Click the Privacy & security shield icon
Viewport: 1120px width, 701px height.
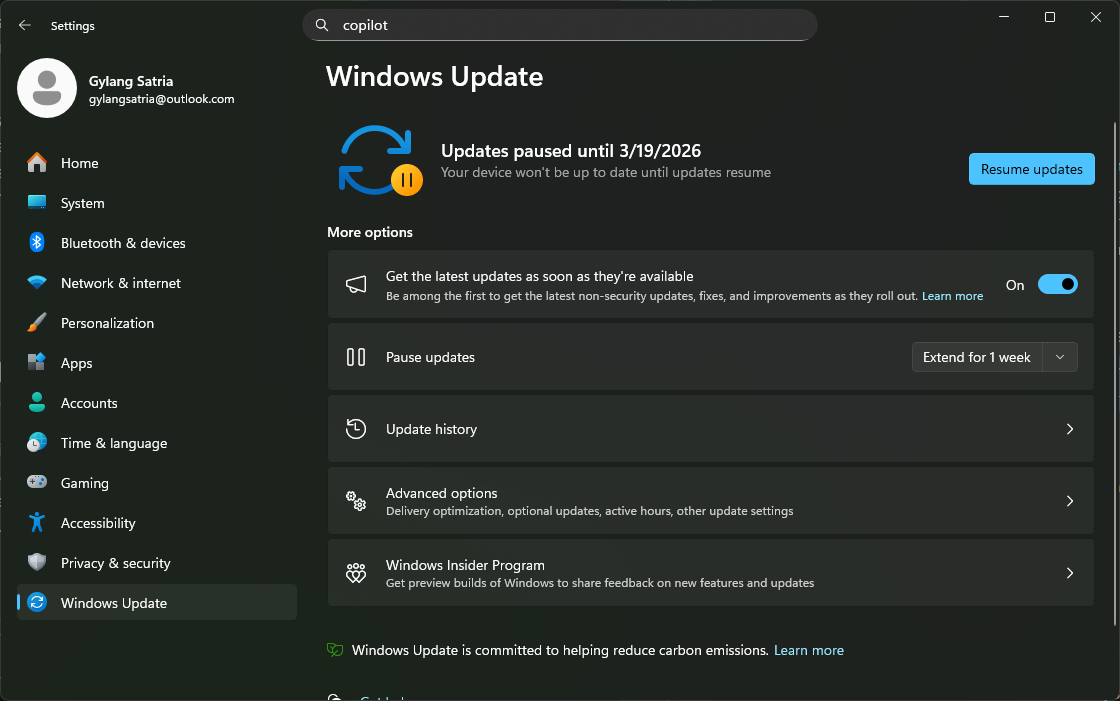[x=37, y=563]
